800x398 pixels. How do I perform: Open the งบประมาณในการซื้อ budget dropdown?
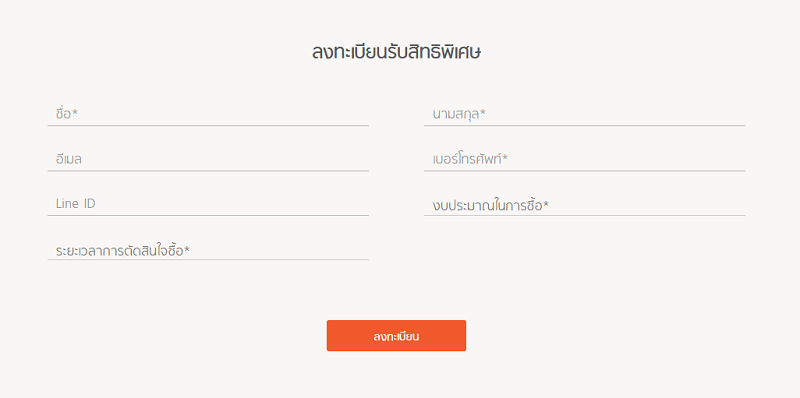coord(585,205)
